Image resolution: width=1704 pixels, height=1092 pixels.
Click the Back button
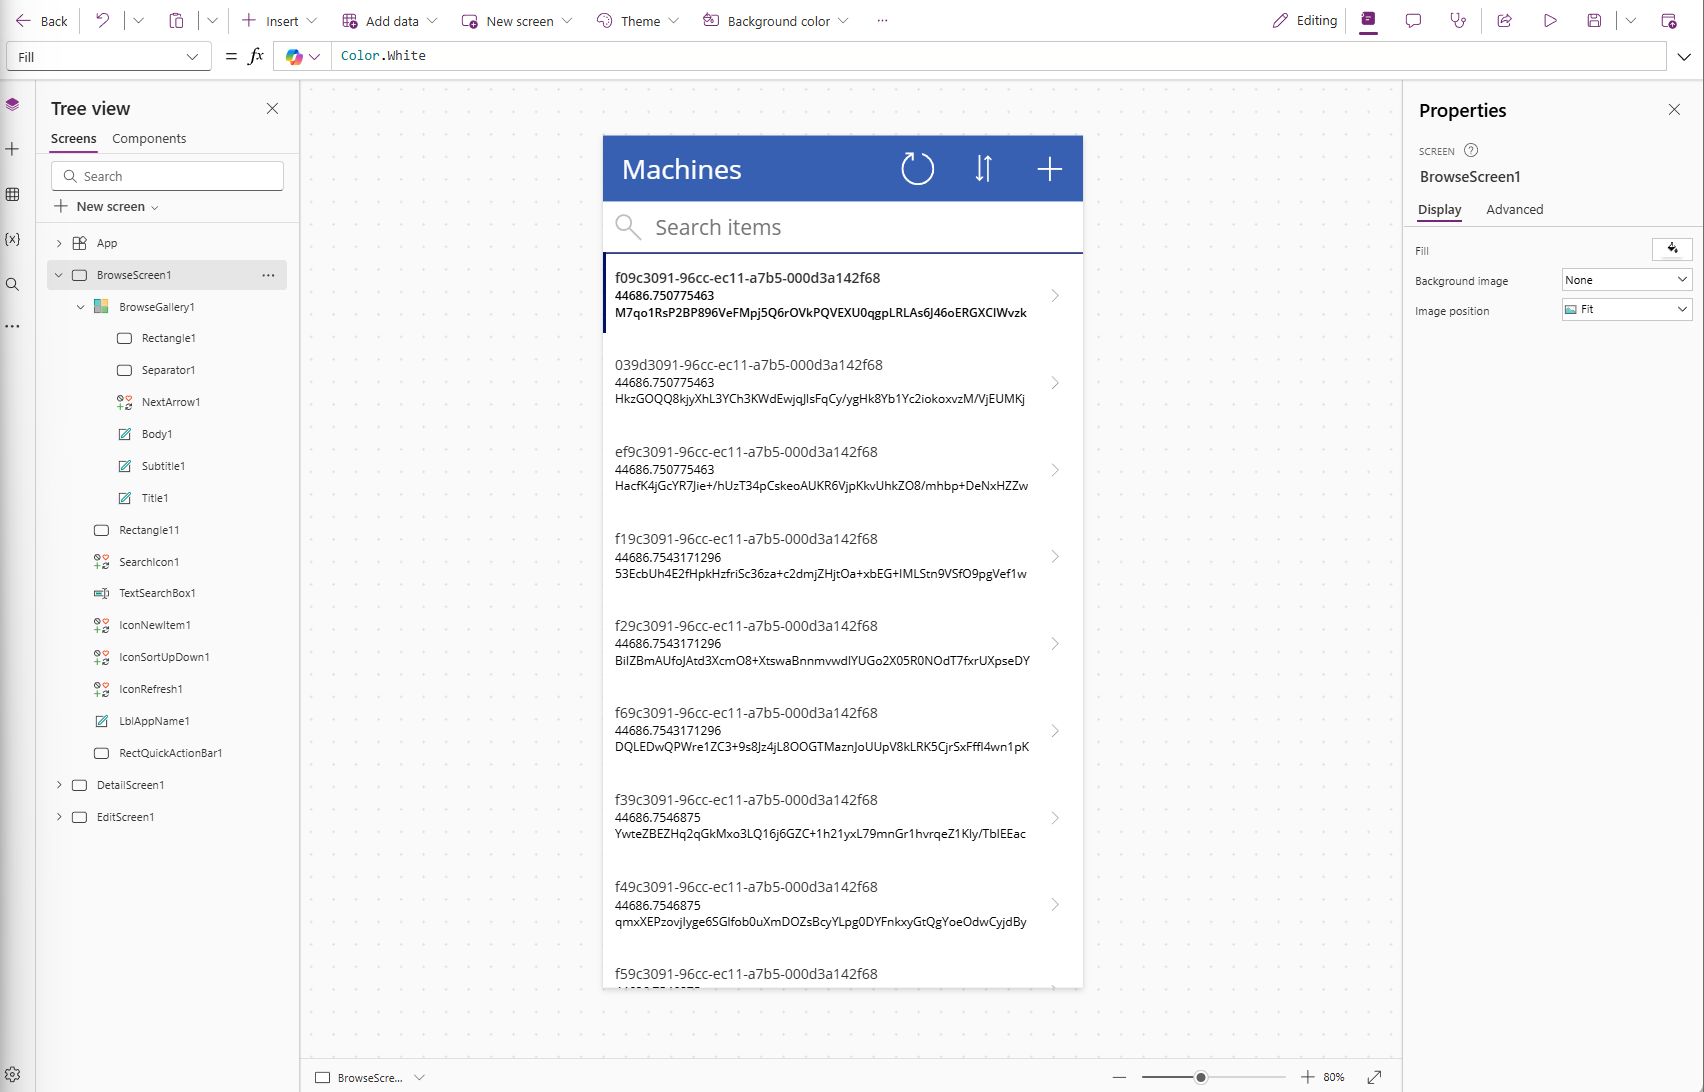[x=42, y=20]
